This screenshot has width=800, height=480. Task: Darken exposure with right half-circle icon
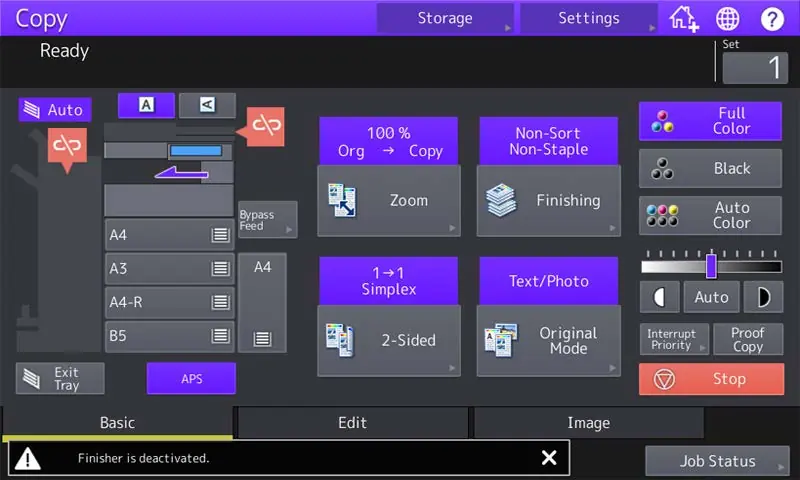pyautogui.click(x=763, y=297)
